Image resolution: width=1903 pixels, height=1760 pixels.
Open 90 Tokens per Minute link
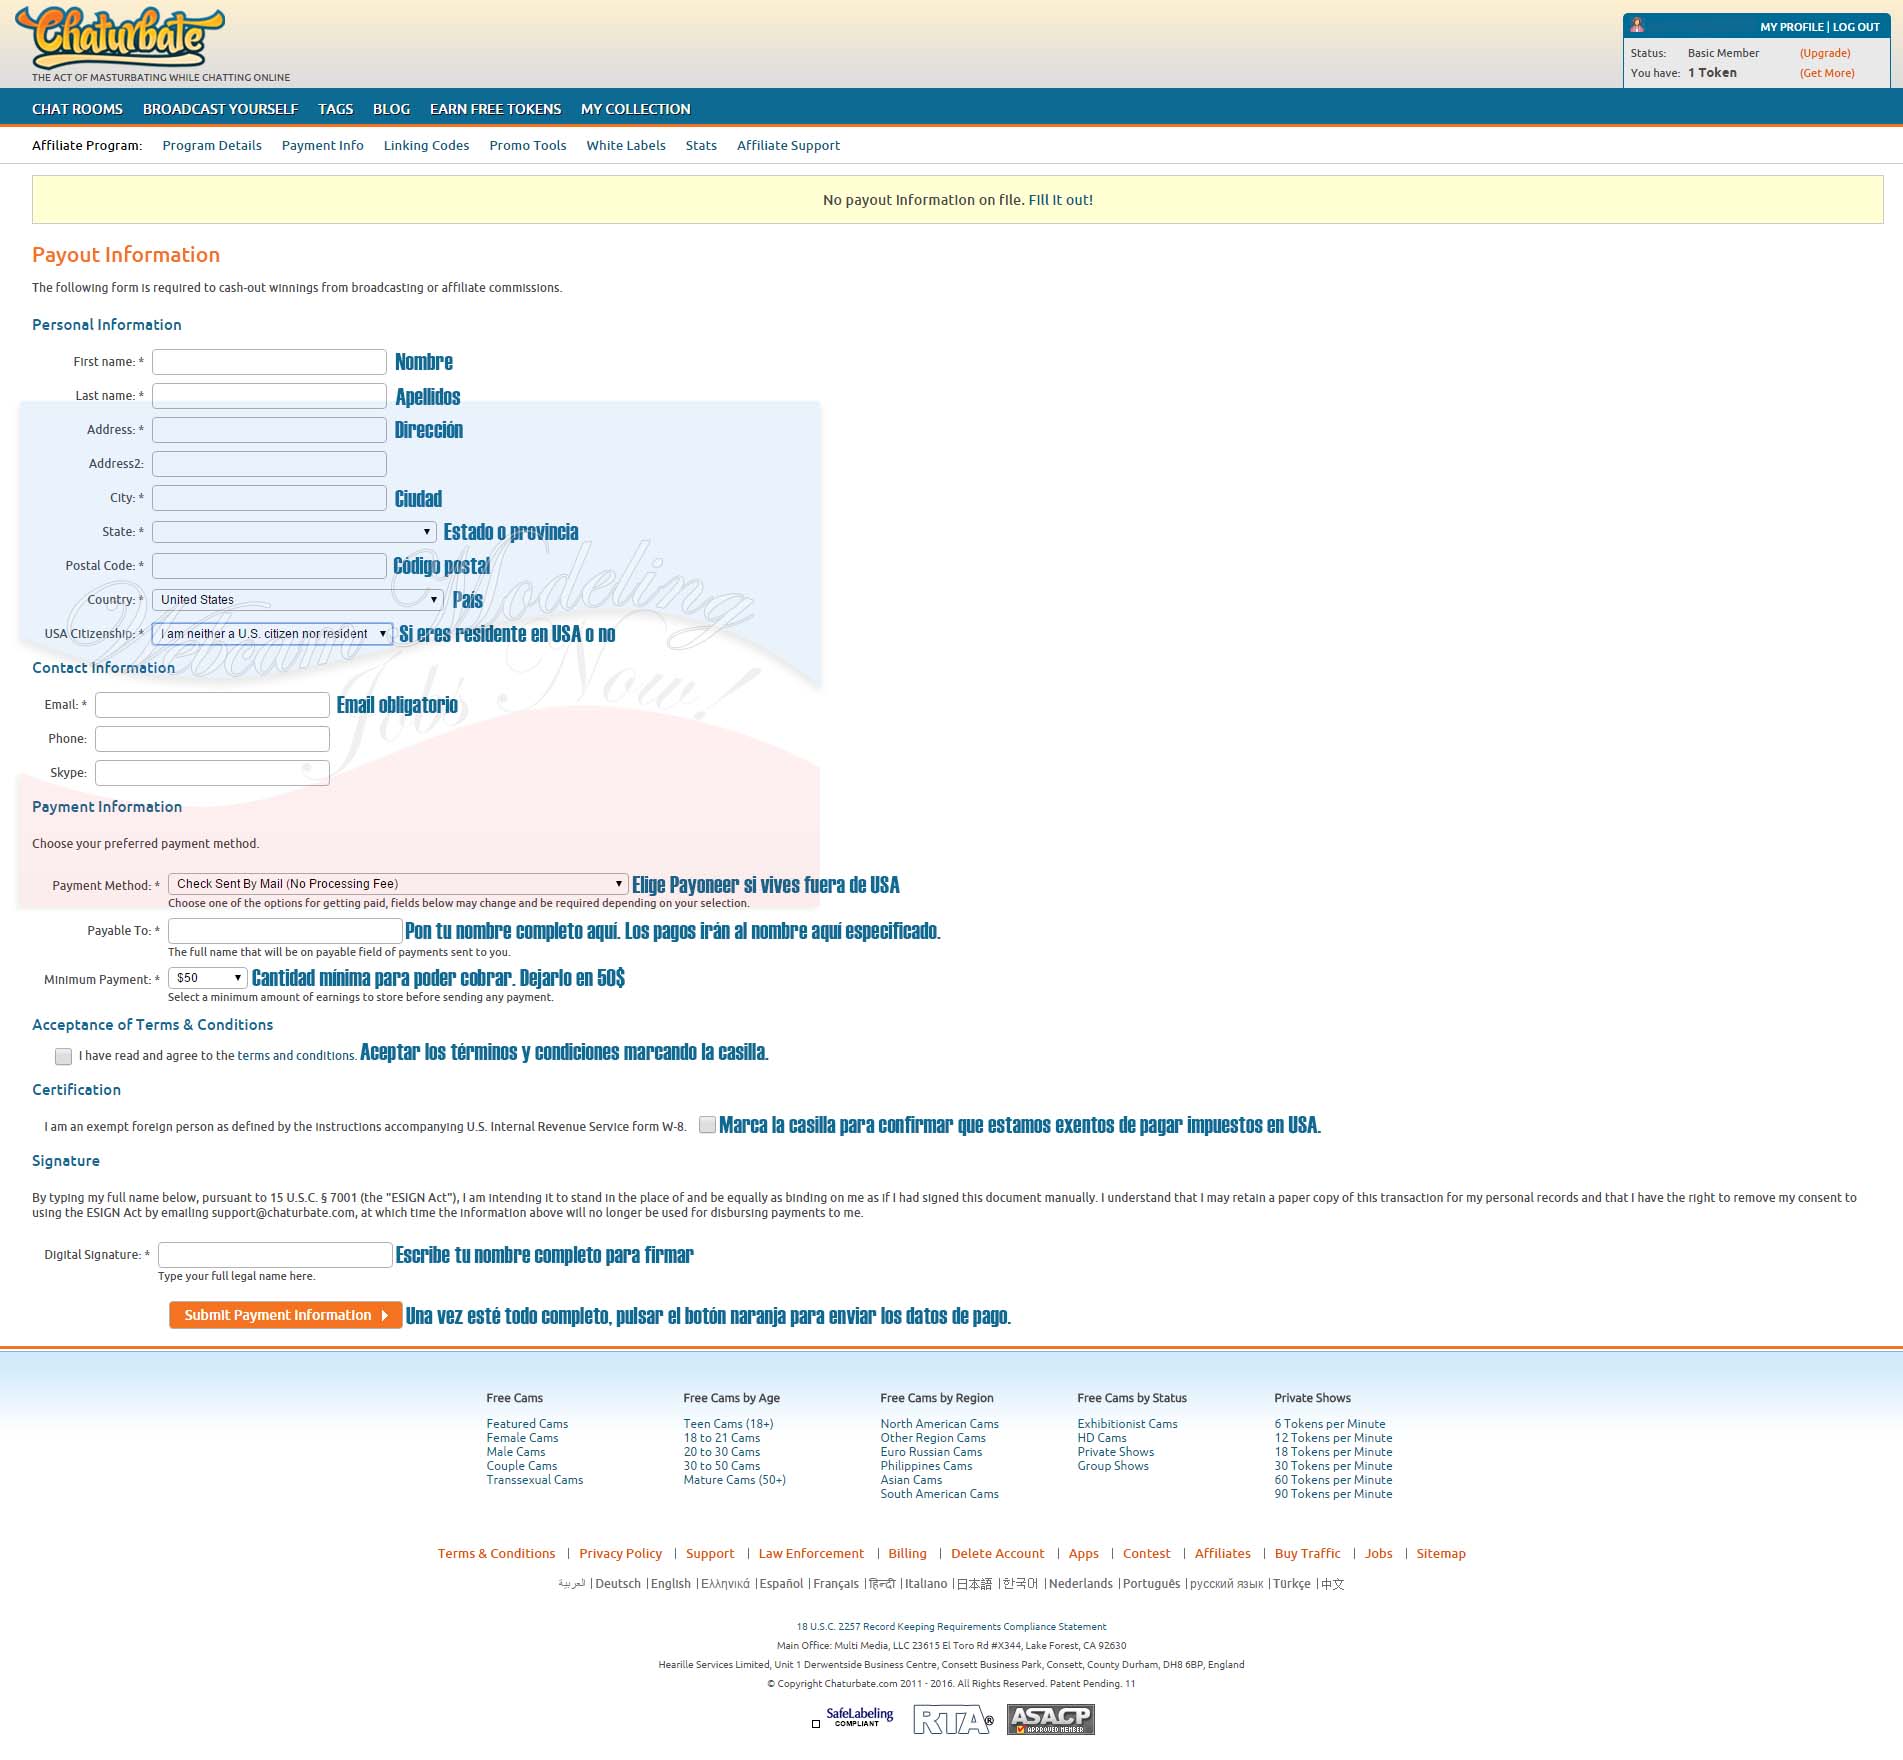(1333, 1493)
